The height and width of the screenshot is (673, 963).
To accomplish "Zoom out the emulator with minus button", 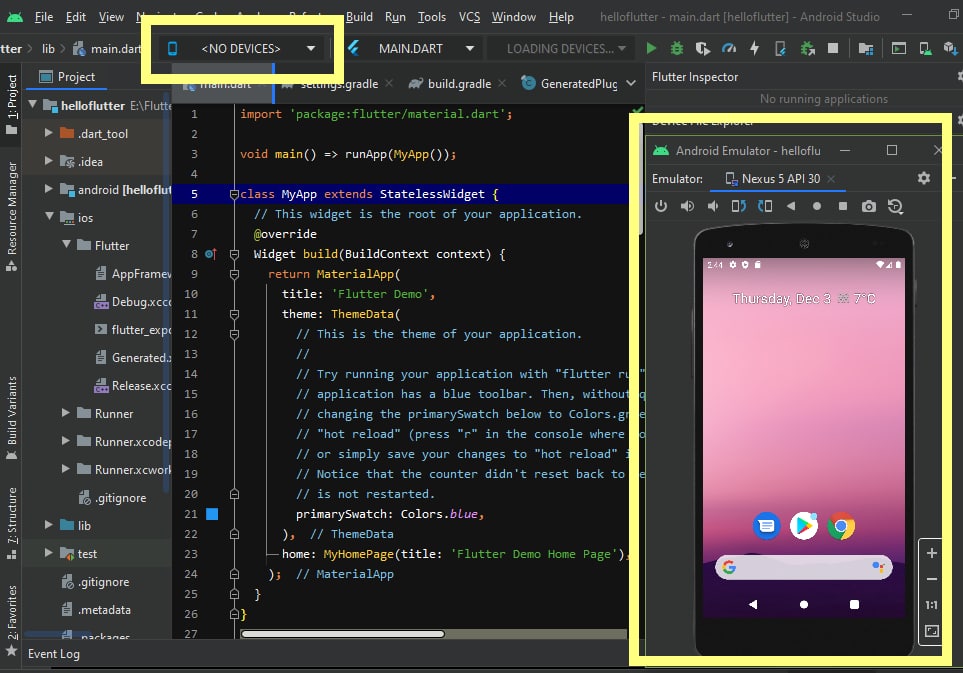I will [932, 579].
